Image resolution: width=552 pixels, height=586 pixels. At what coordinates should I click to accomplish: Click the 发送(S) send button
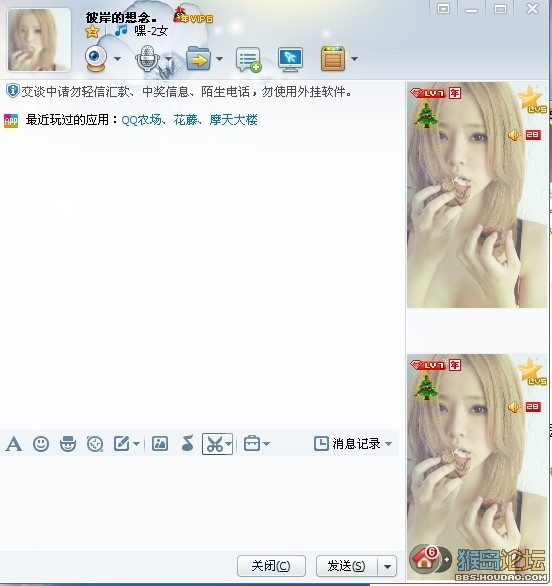(x=346, y=566)
